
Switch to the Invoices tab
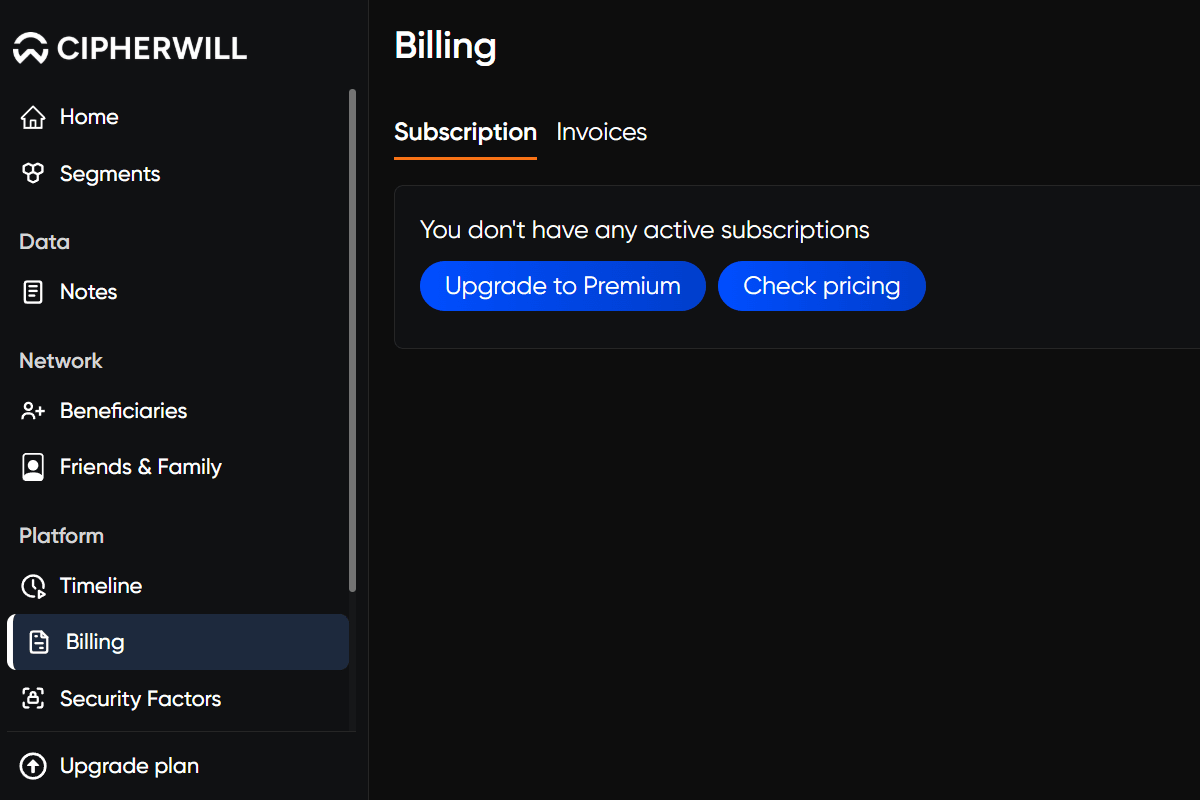[x=602, y=132]
